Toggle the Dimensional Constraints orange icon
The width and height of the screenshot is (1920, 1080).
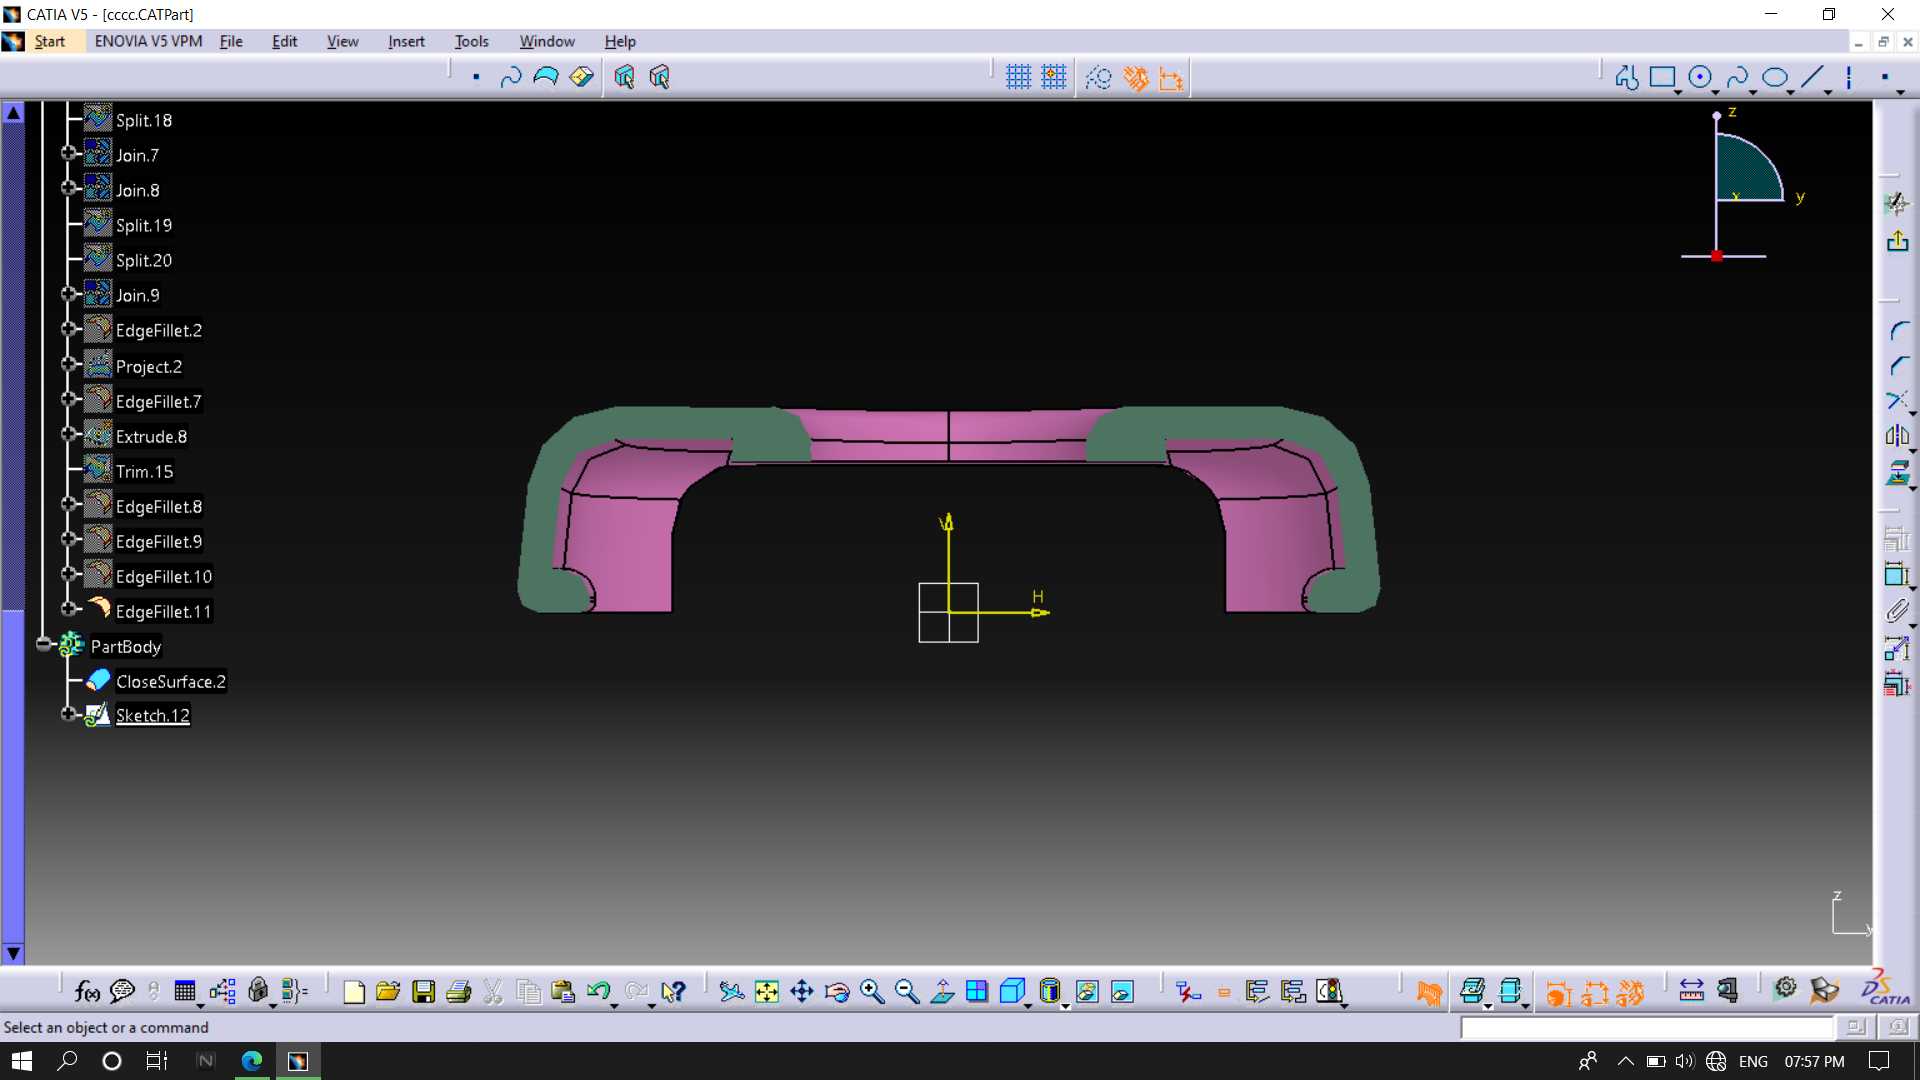[1171, 77]
